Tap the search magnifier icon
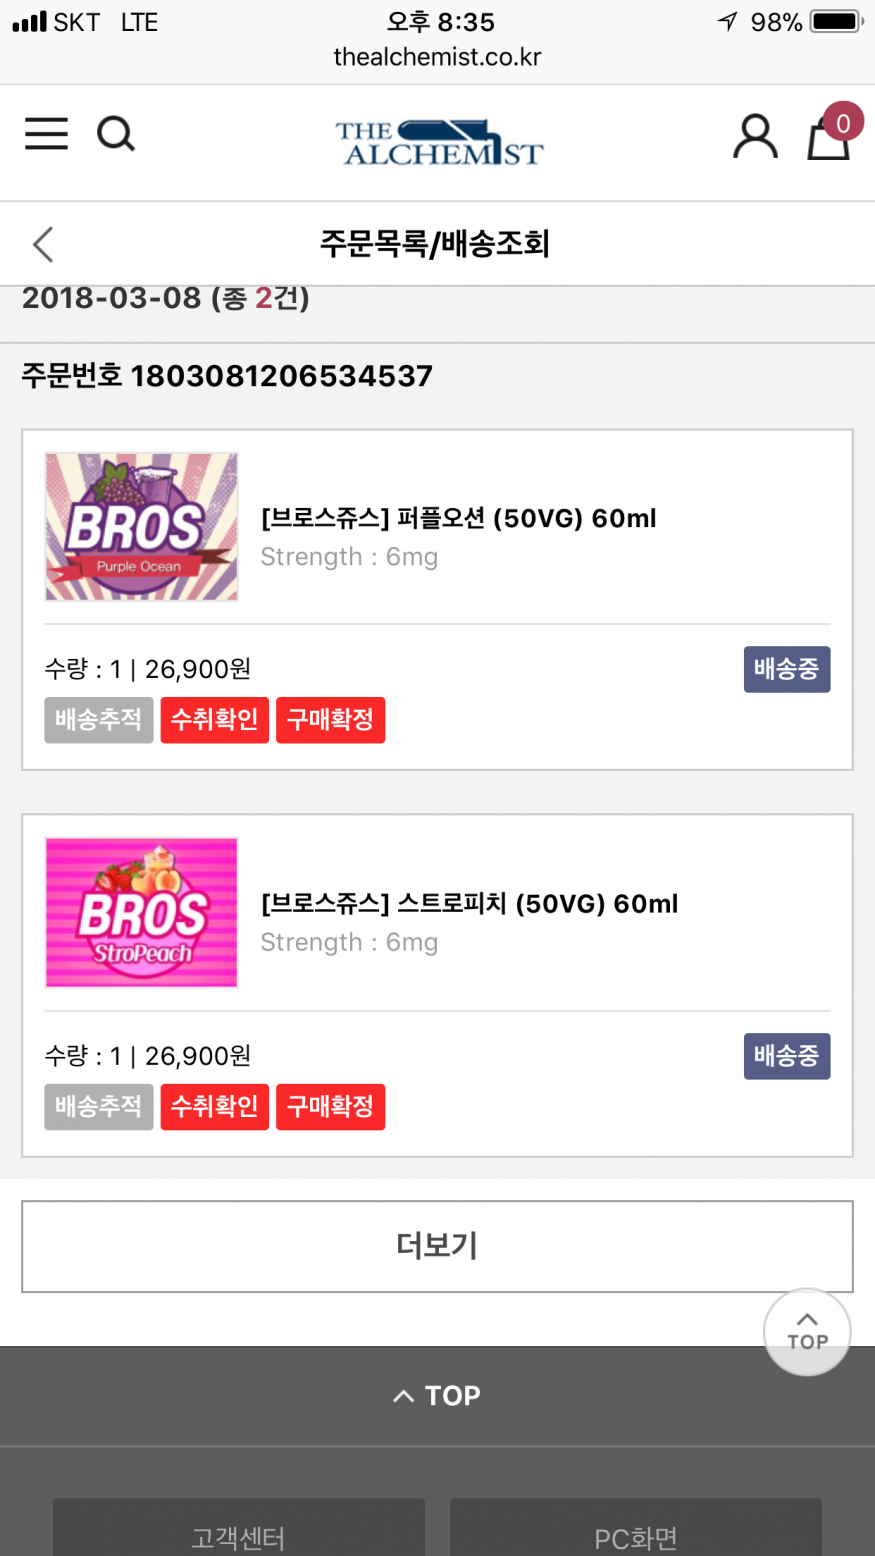This screenshot has height=1556, width=875. click(x=116, y=134)
